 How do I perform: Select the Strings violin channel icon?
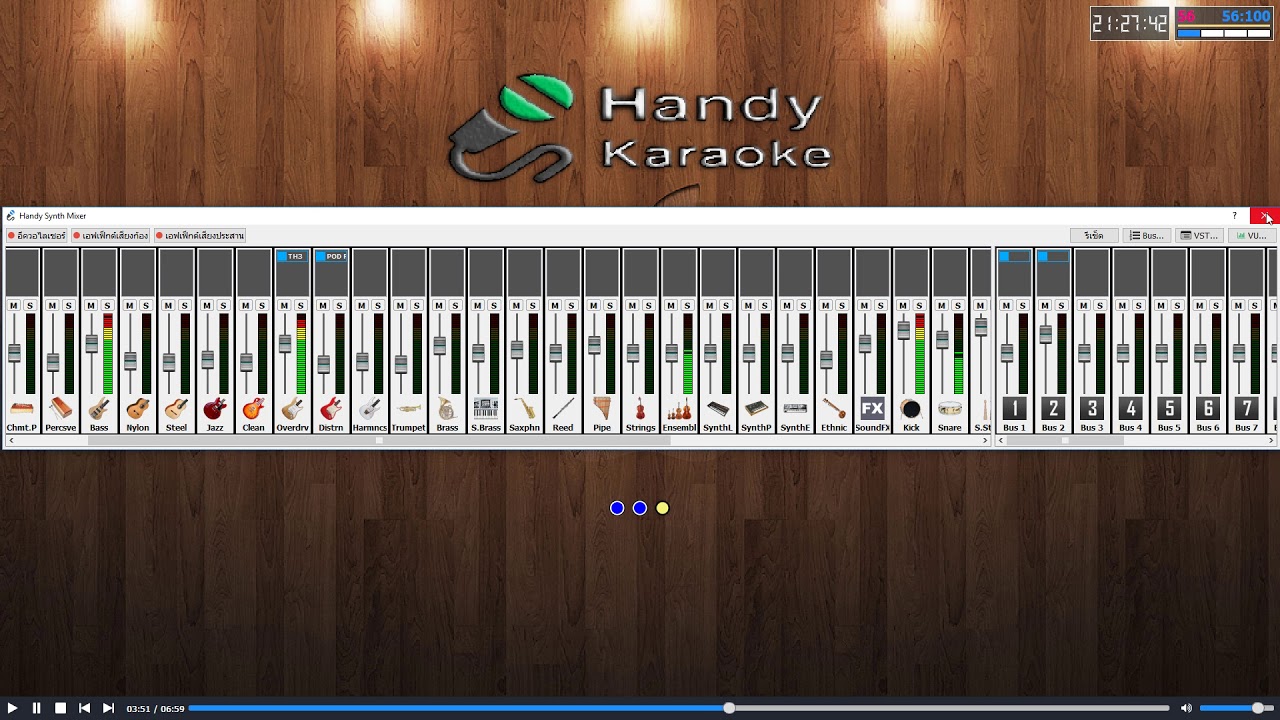(640, 408)
